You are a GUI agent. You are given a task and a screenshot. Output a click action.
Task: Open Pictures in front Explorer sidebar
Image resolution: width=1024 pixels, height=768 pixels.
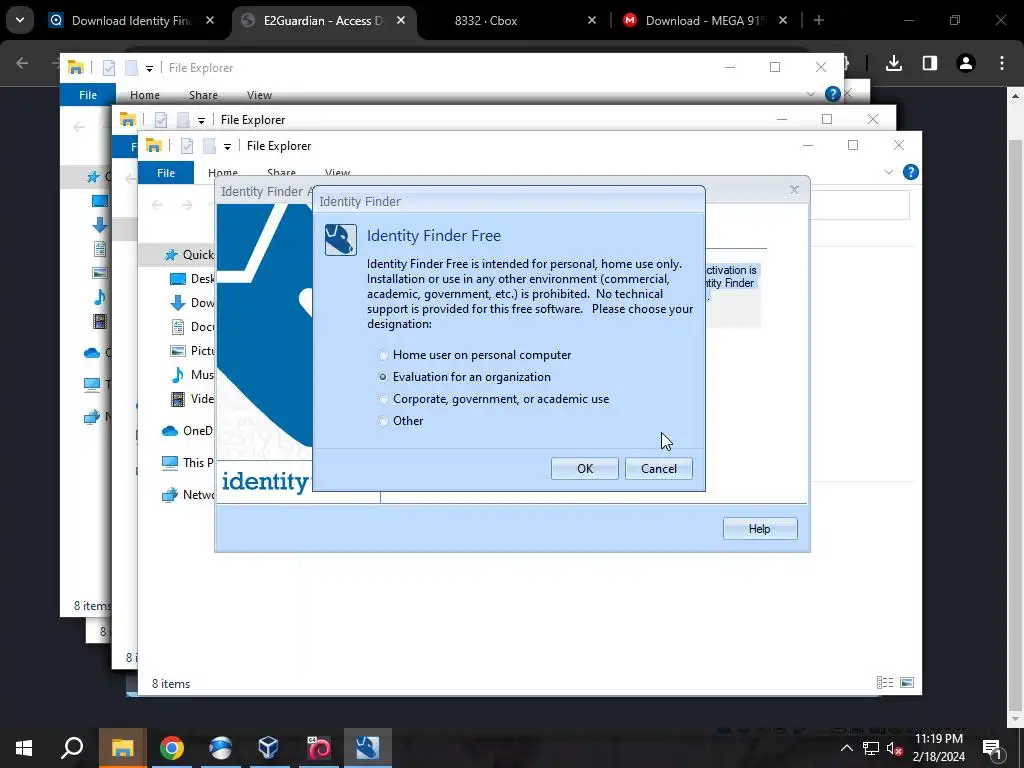click(192, 351)
